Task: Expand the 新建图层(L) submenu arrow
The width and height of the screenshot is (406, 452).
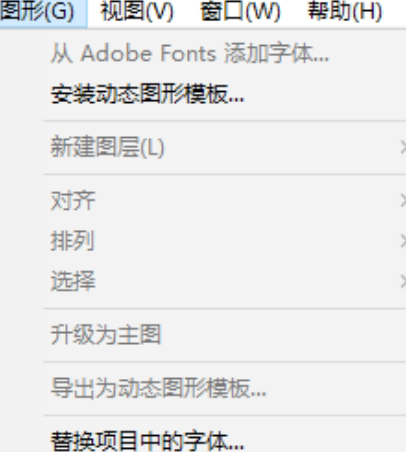Action: (x=403, y=147)
